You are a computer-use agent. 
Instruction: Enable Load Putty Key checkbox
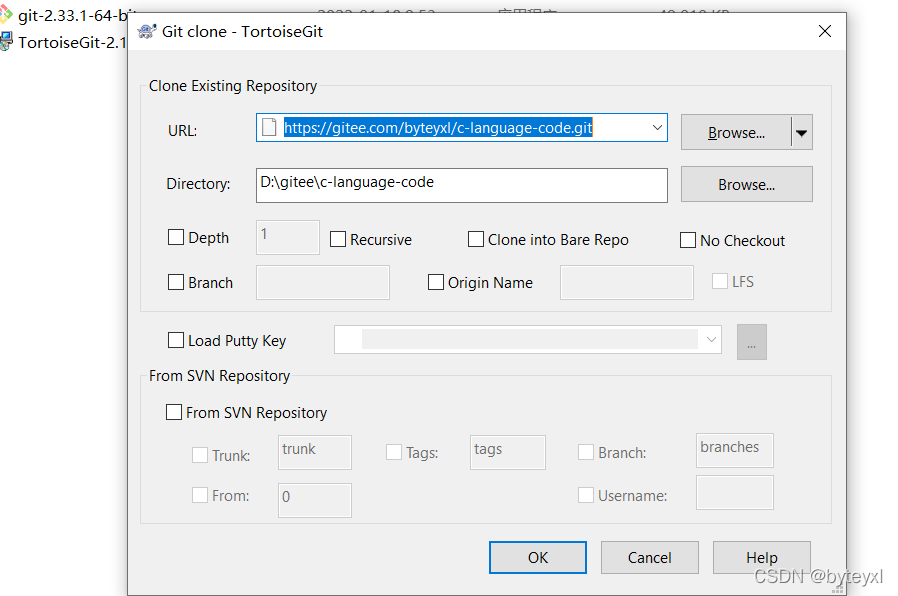[176, 340]
